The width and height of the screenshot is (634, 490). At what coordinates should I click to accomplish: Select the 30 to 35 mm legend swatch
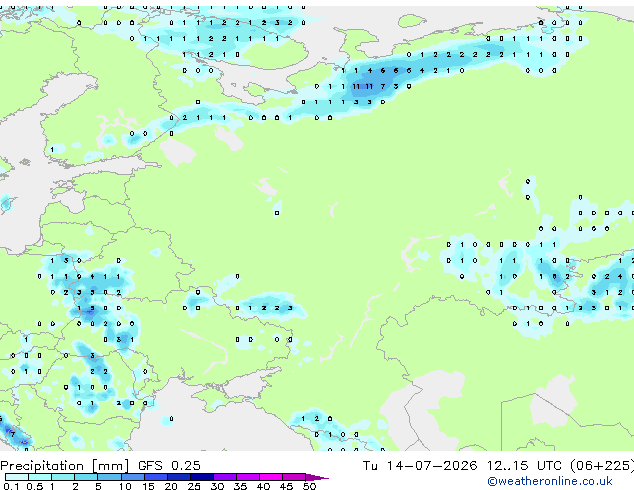pos(225,477)
